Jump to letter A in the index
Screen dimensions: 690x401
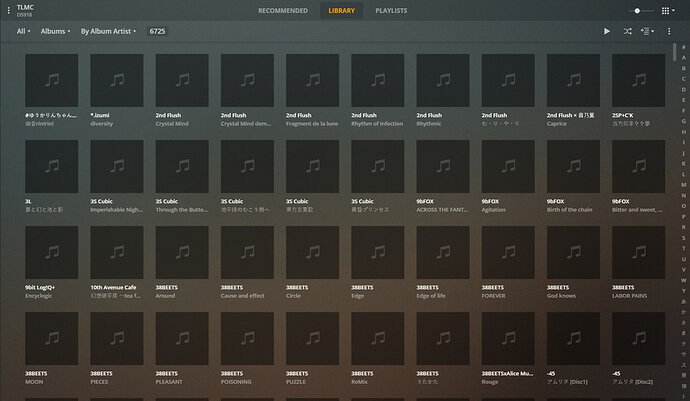(x=683, y=58)
